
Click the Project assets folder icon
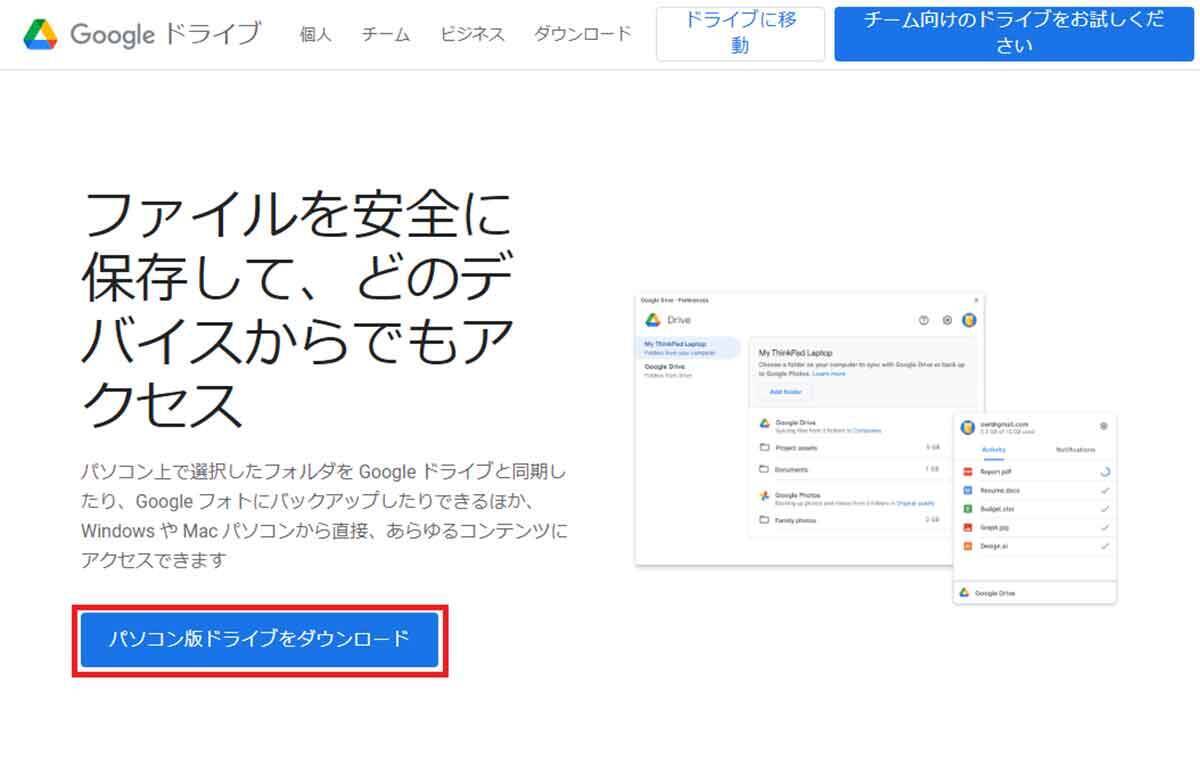[764, 447]
